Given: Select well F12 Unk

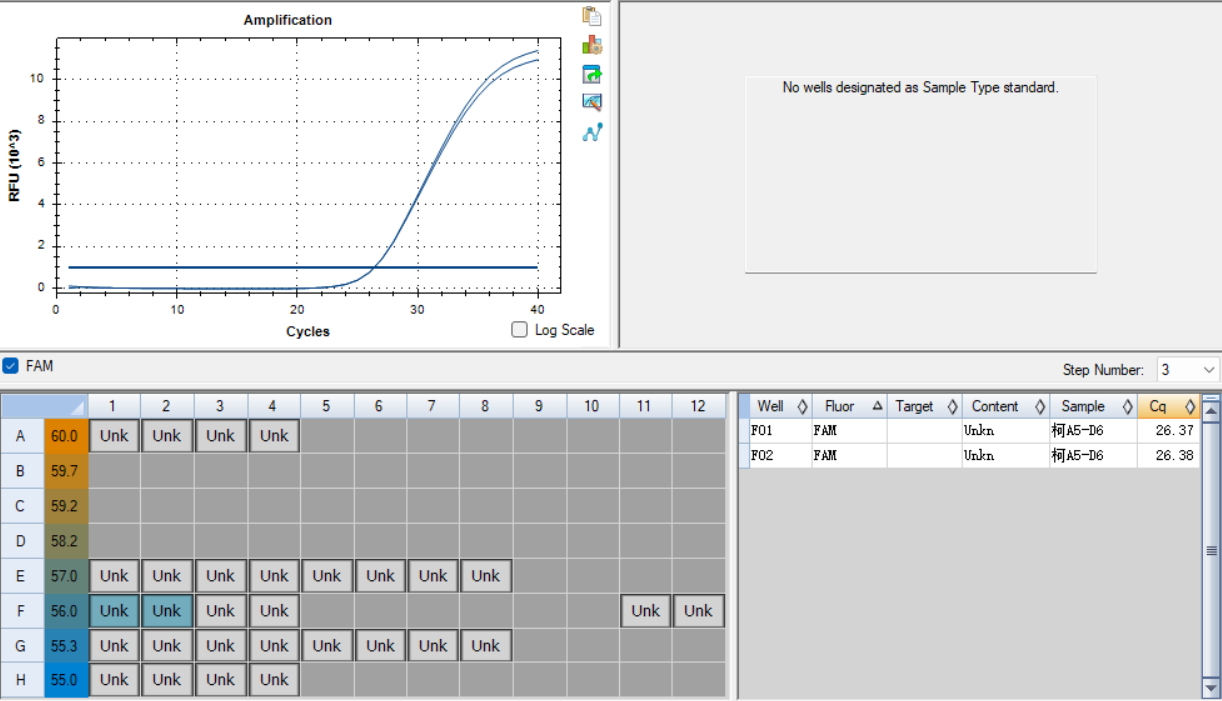Looking at the screenshot, I should [x=698, y=611].
